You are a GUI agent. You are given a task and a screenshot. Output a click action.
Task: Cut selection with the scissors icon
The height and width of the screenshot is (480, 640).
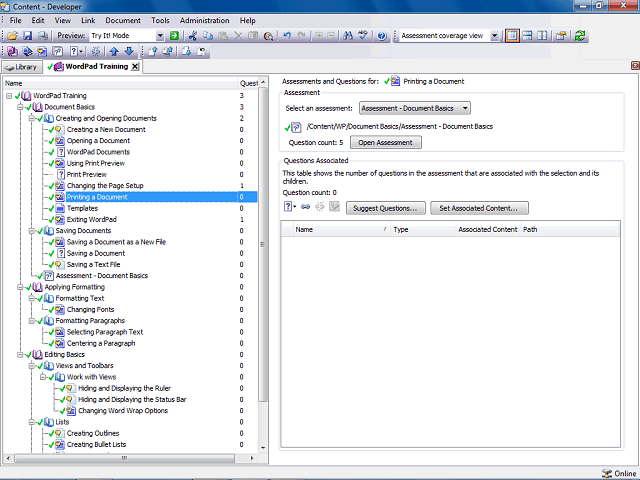tap(193, 36)
